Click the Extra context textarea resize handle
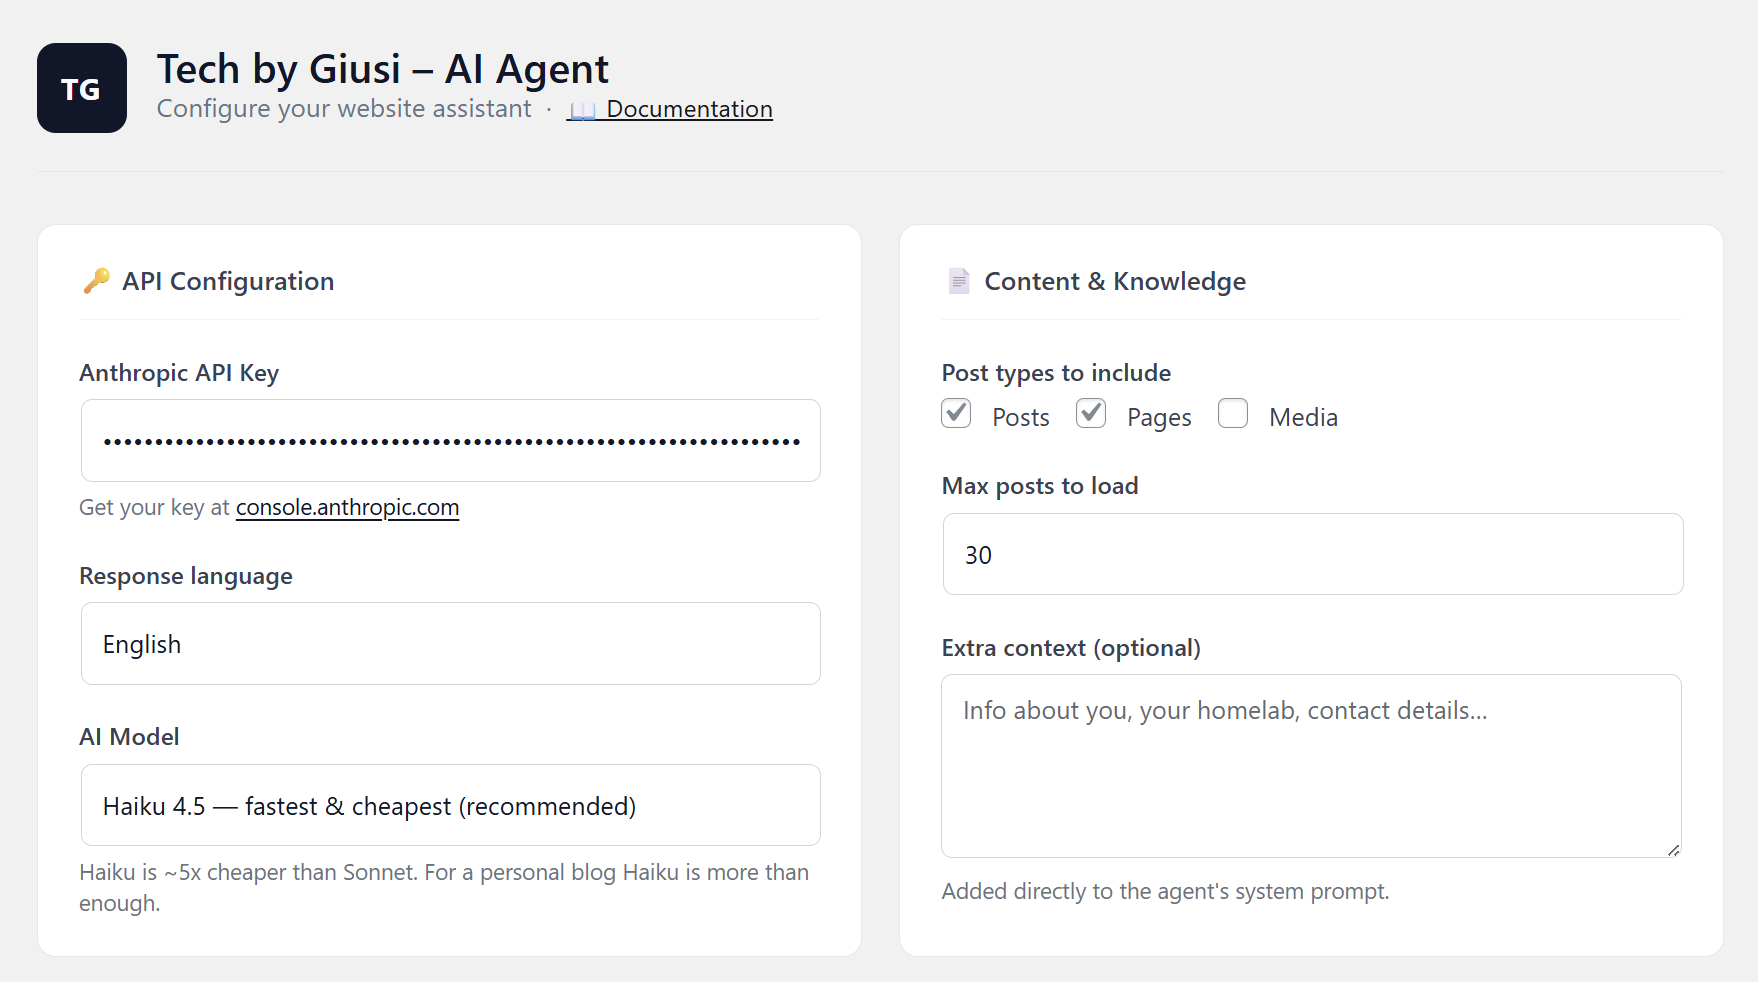Viewport: 1758px width, 982px height. tap(1673, 849)
